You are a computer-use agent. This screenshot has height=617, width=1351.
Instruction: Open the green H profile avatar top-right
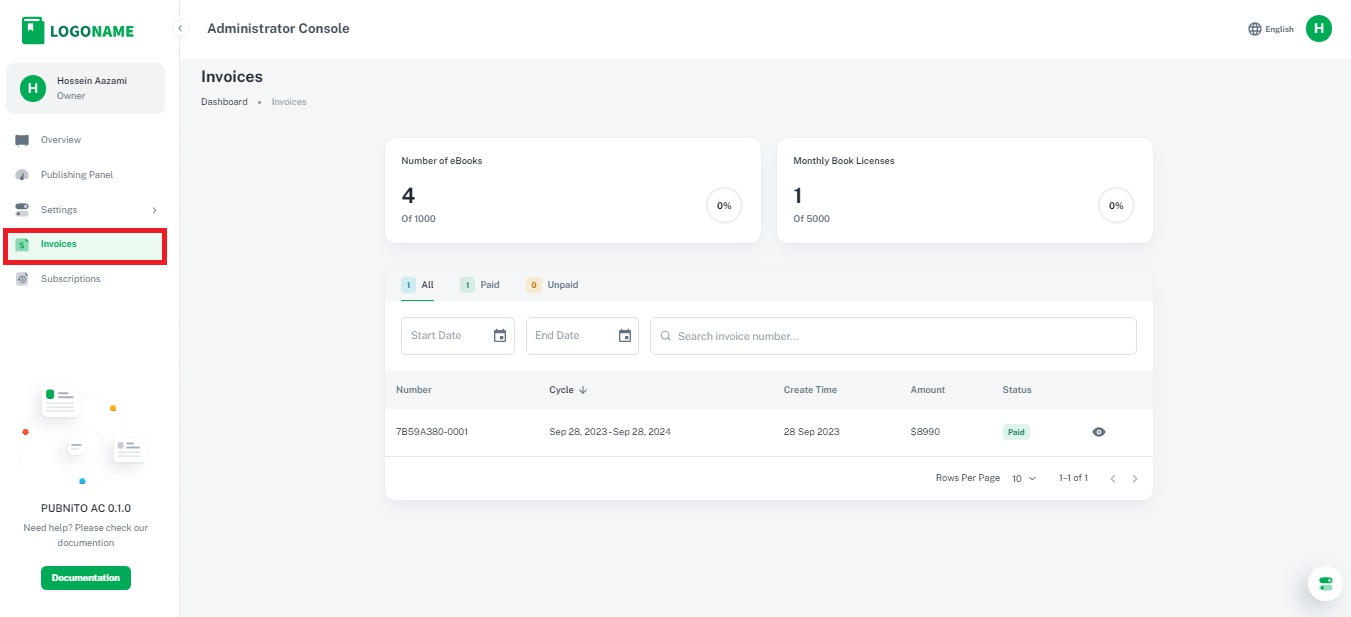1319,29
